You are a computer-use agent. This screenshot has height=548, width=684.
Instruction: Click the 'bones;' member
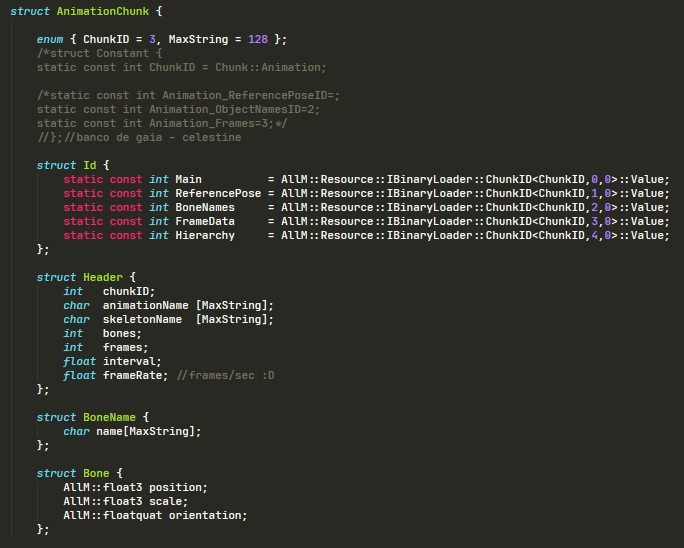point(122,332)
